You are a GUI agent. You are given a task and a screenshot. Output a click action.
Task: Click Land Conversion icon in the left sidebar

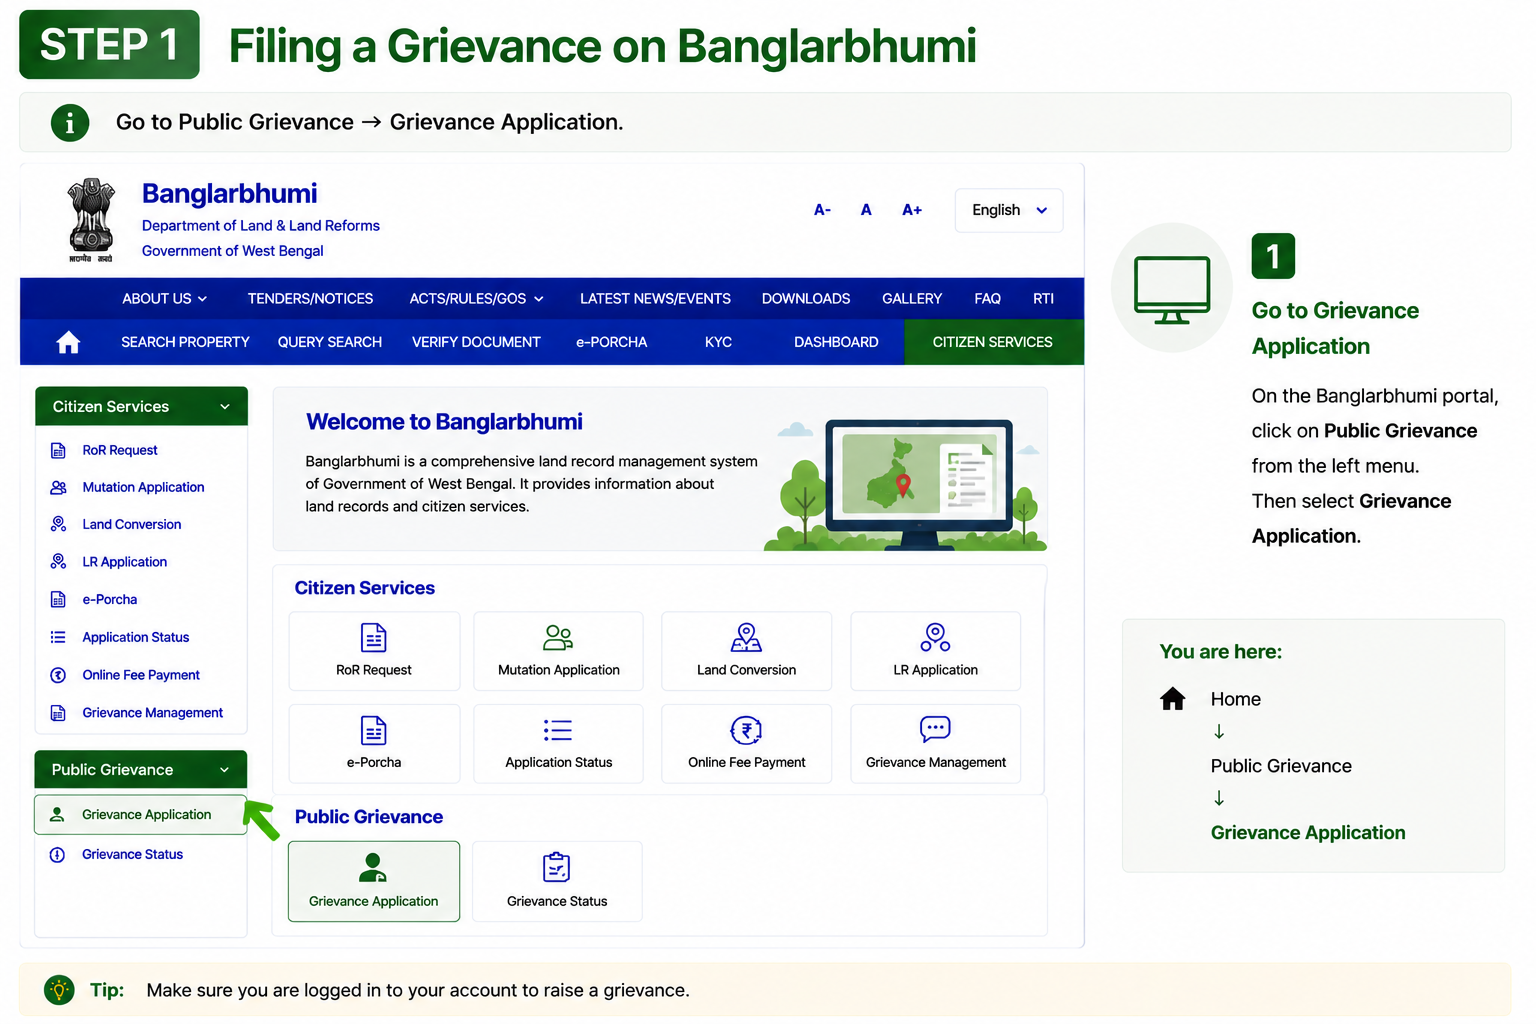(x=58, y=525)
